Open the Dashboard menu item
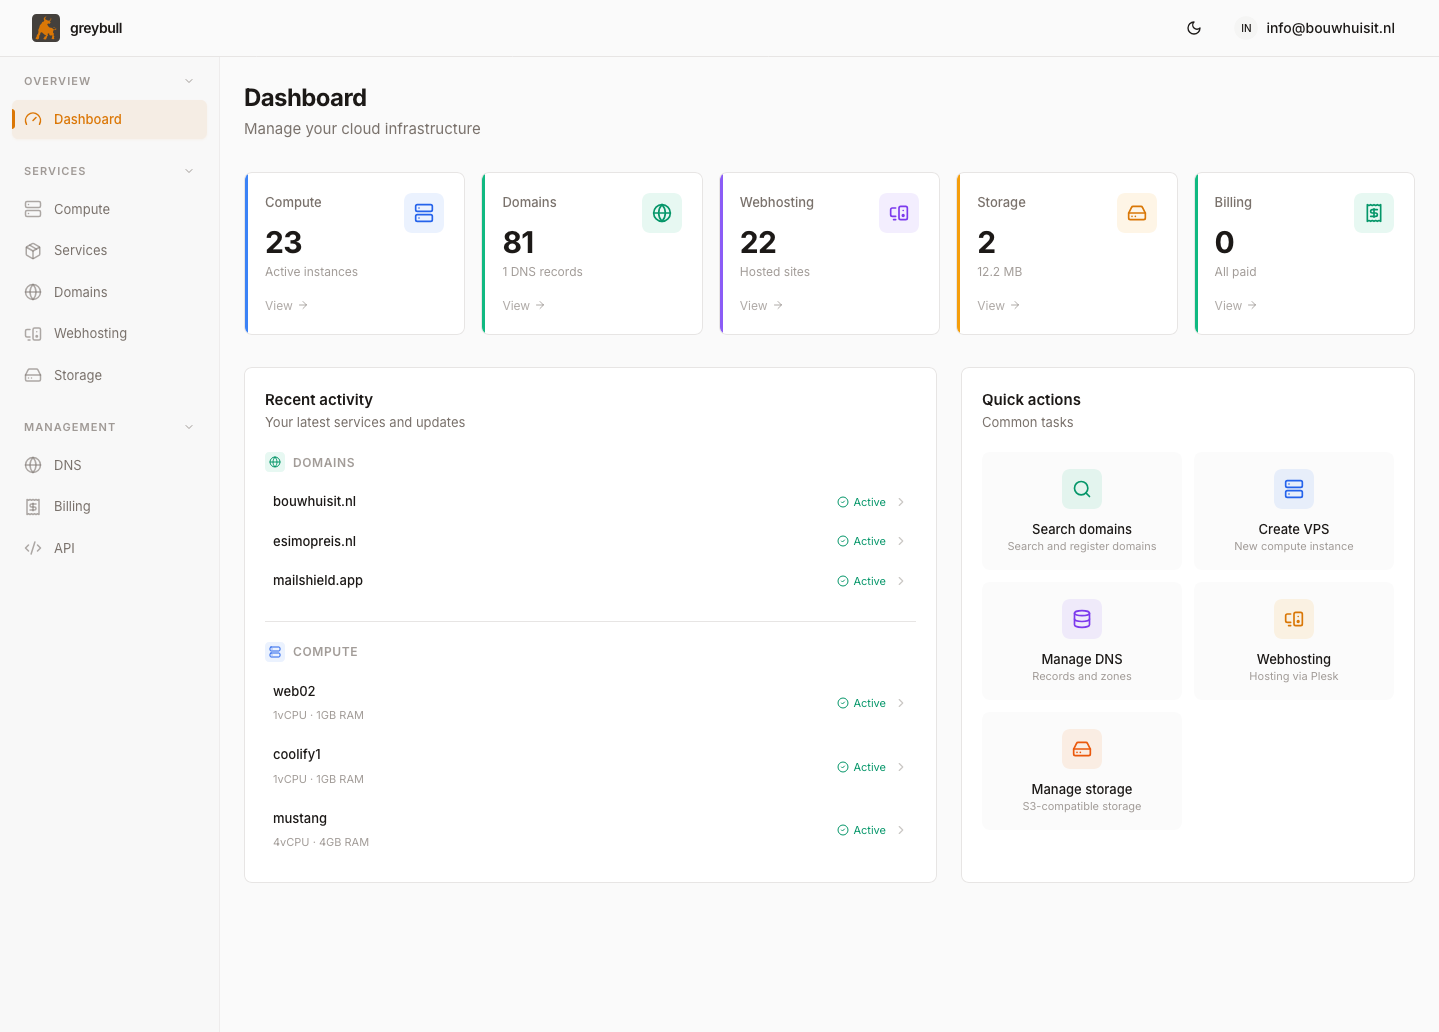This screenshot has width=1439, height=1032. click(88, 118)
